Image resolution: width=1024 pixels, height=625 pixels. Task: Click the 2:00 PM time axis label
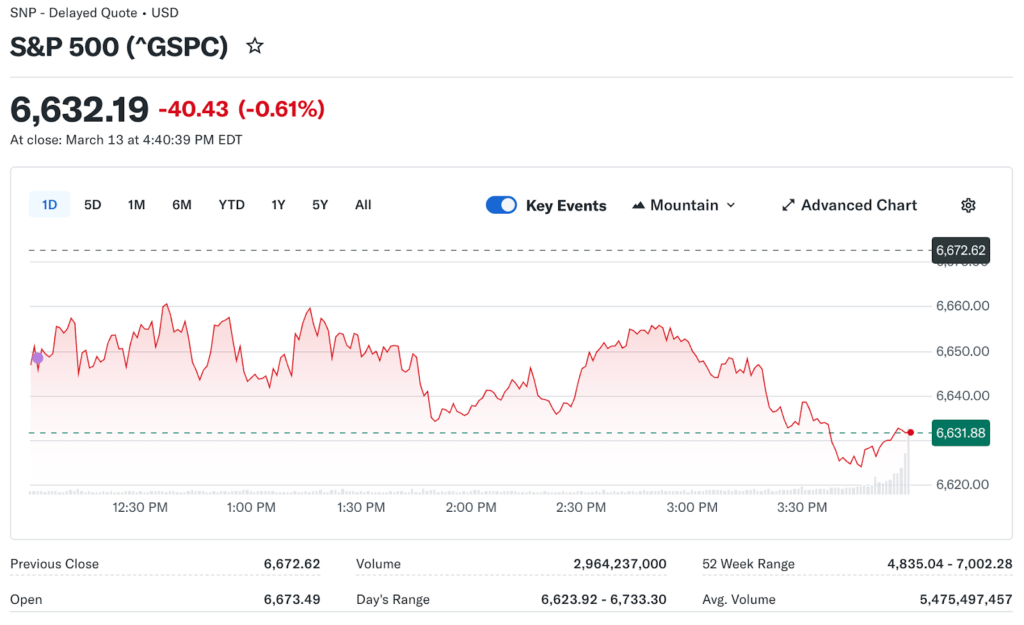point(471,508)
